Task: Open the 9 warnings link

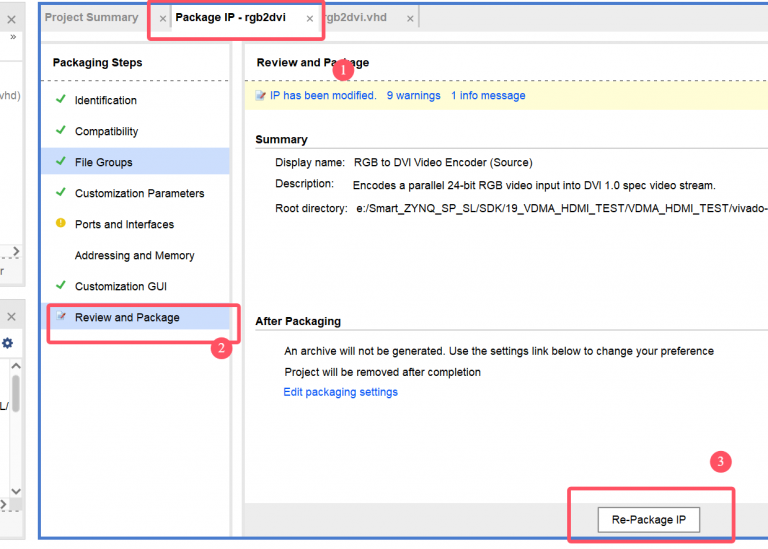Action: click(x=413, y=96)
